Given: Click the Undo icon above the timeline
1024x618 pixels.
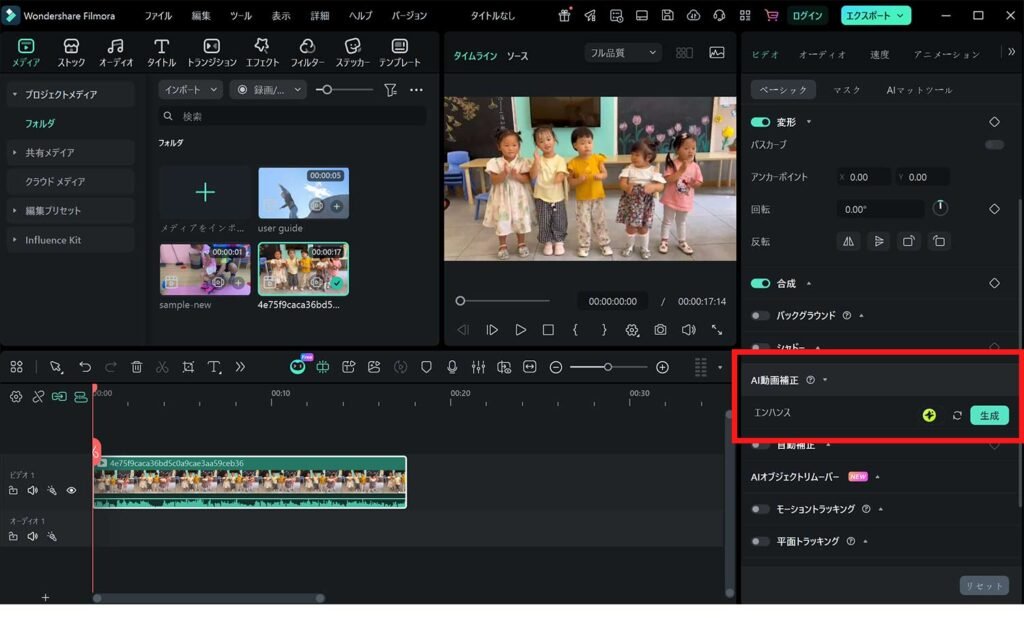Looking at the screenshot, I should coord(86,368).
